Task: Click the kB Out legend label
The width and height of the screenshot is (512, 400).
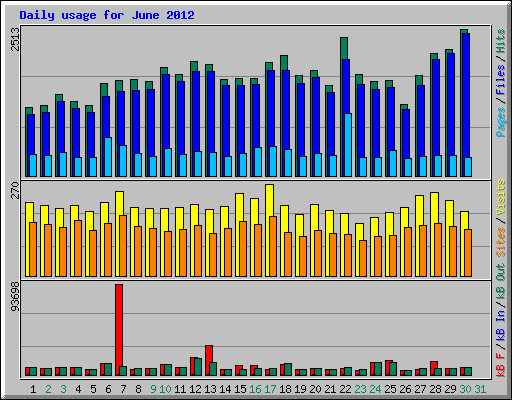Action: tap(500, 282)
